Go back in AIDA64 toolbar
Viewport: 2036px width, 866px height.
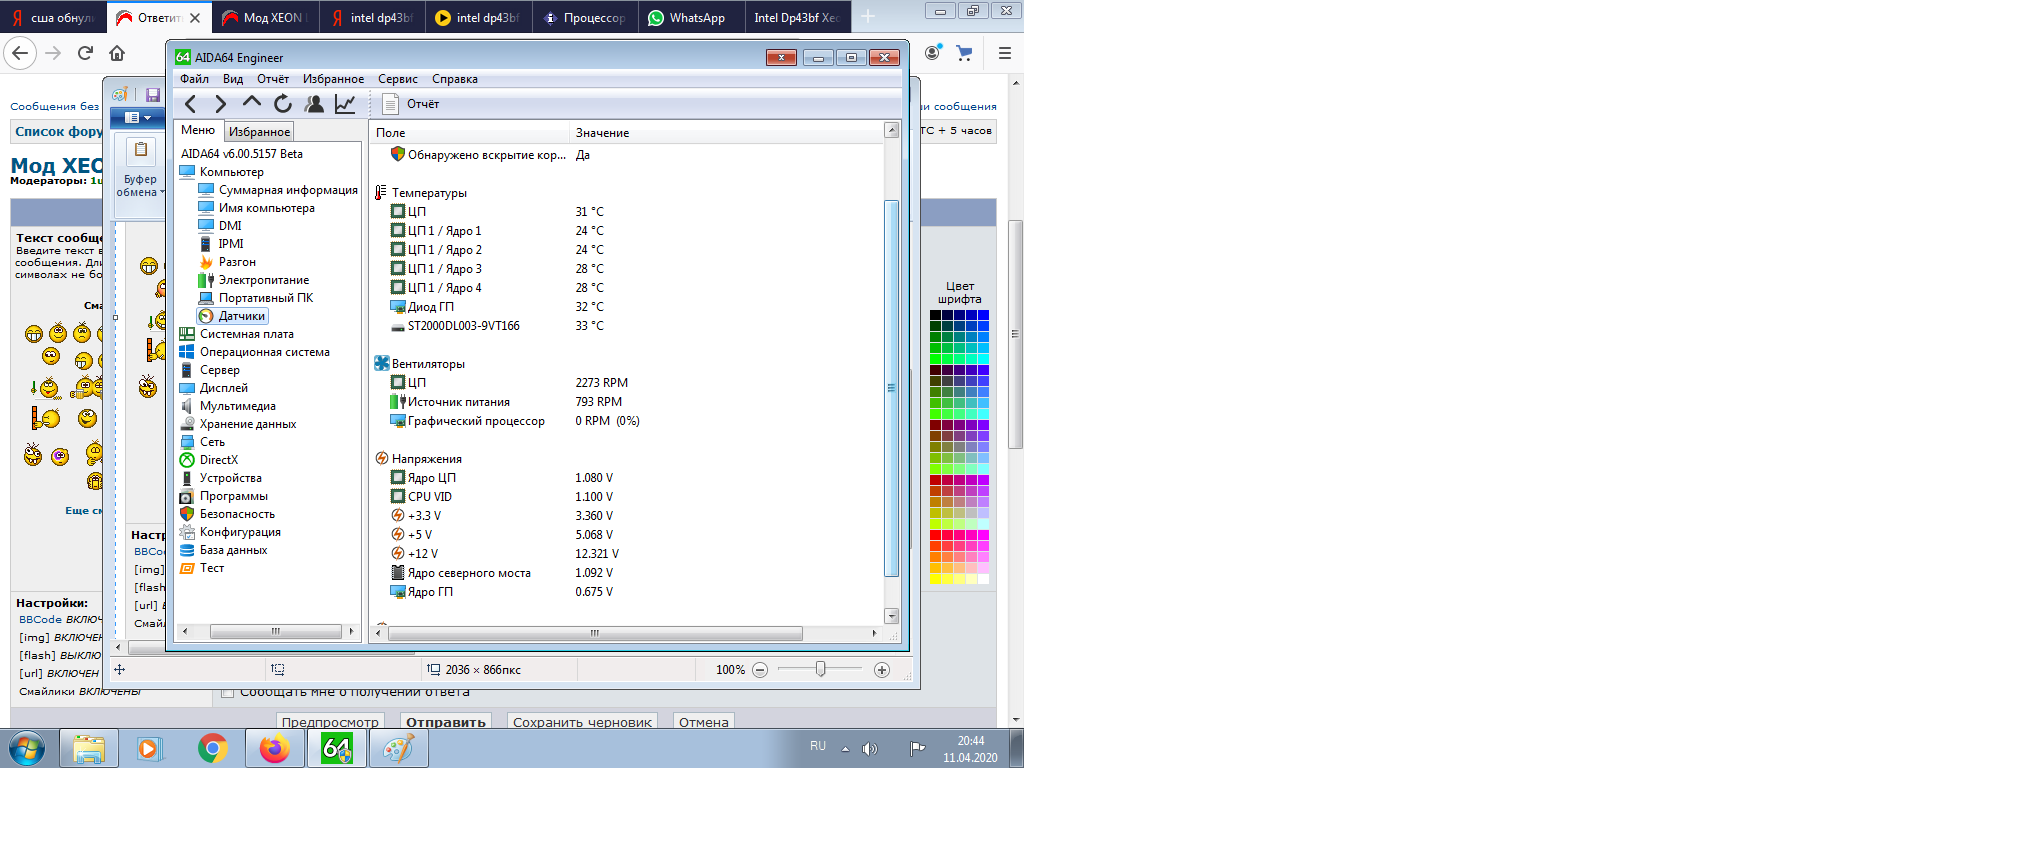click(x=191, y=104)
